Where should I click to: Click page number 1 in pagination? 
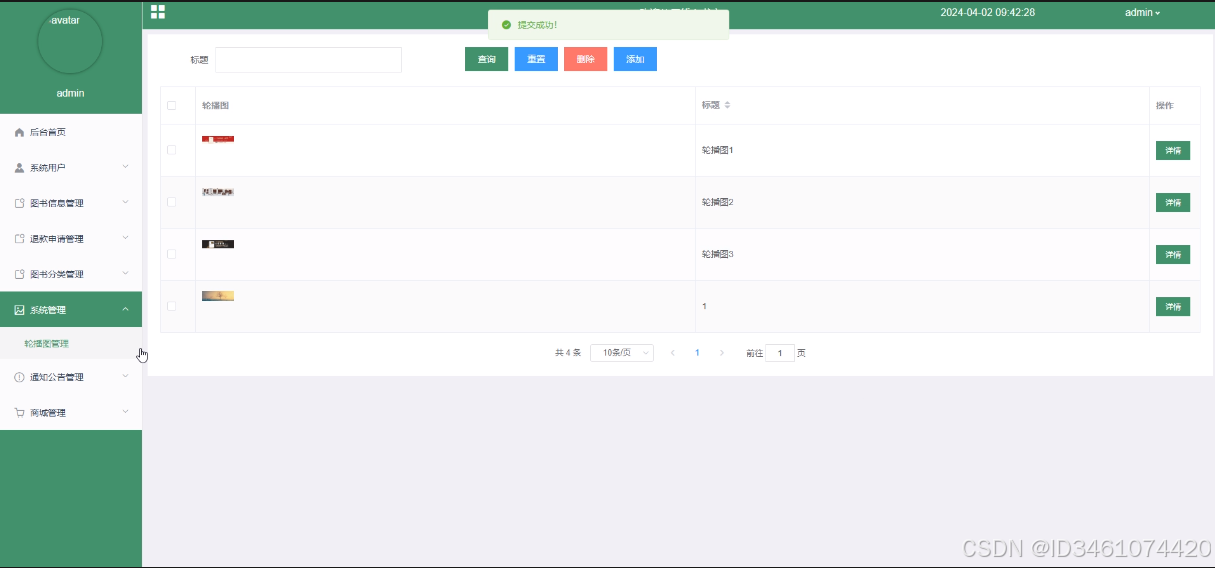(697, 353)
